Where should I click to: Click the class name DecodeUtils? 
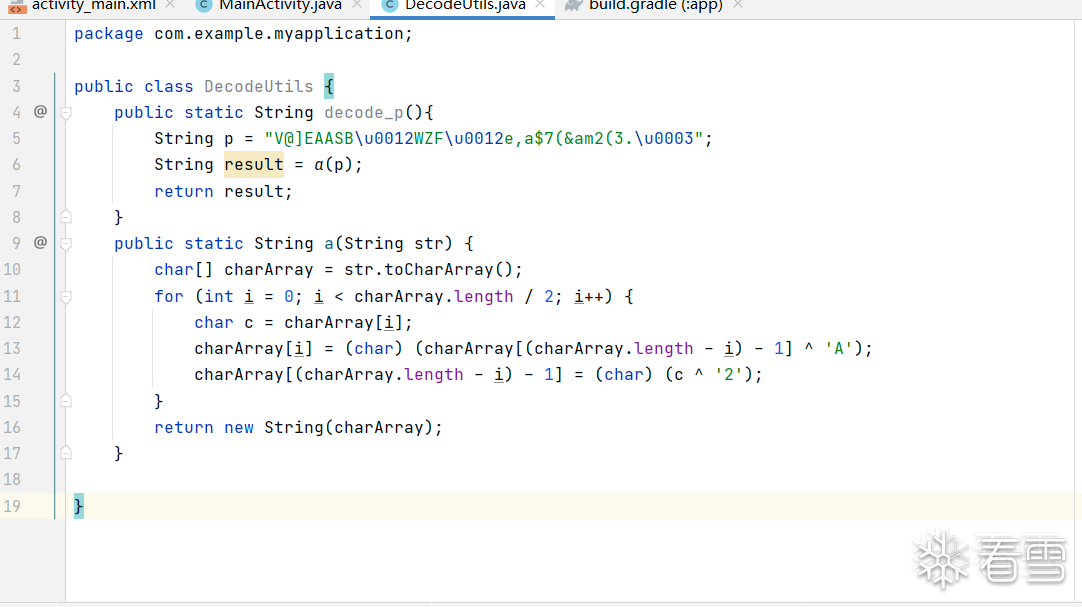[259, 86]
